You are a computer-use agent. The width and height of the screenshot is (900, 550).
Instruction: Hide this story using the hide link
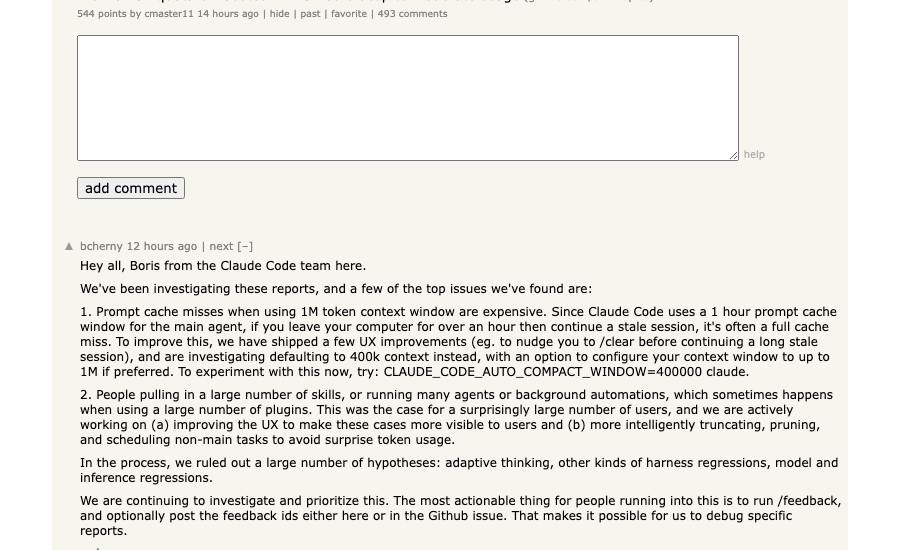click(279, 14)
